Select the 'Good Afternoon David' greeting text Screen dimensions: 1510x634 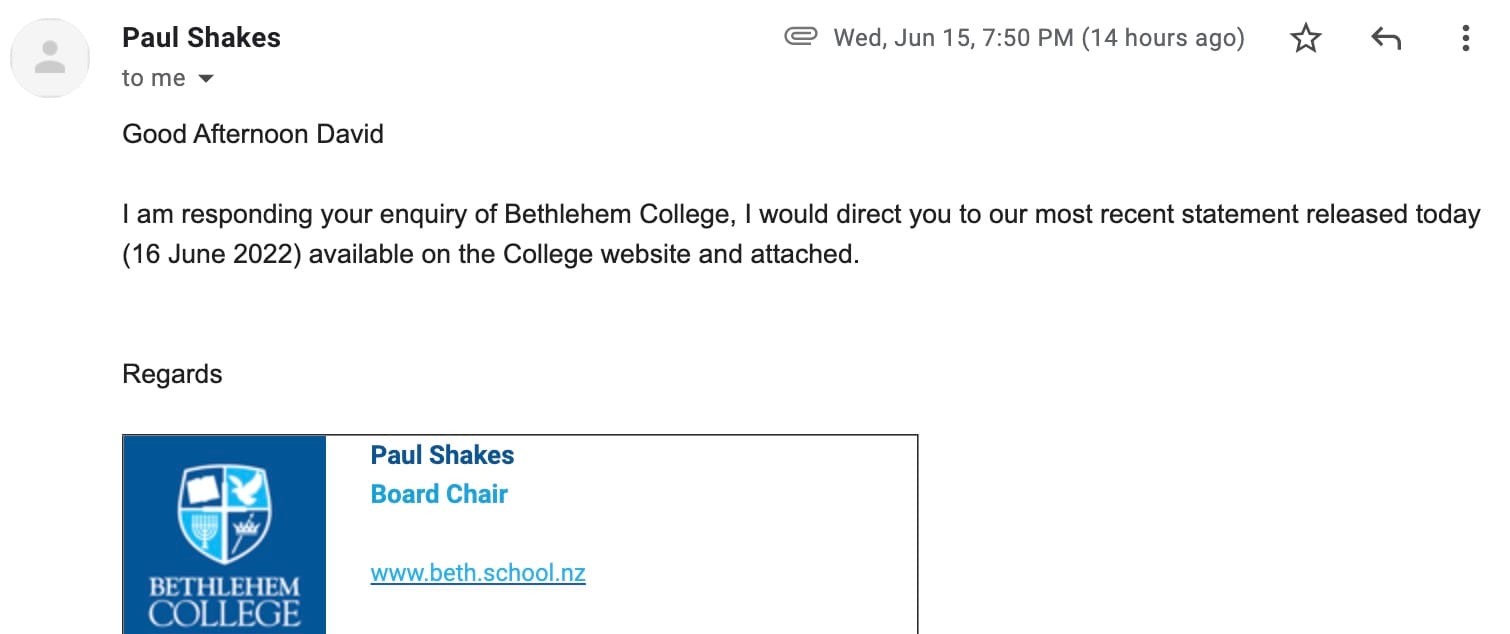coord(252,133)
